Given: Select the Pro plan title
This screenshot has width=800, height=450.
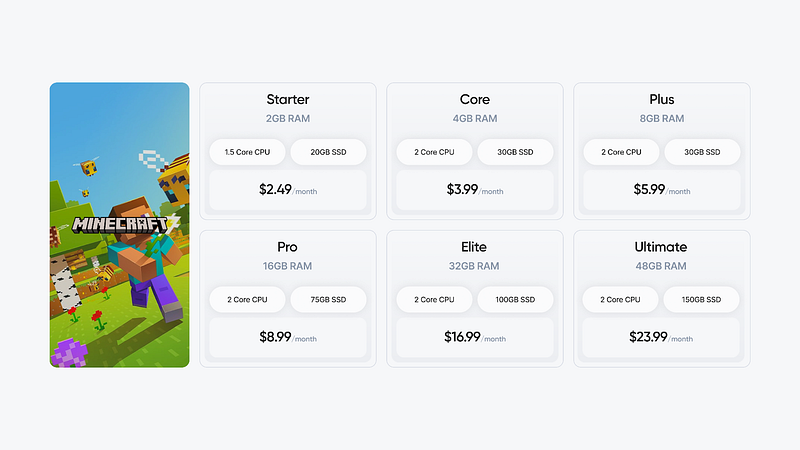Looking at the screenshot, I should (288, 247).
